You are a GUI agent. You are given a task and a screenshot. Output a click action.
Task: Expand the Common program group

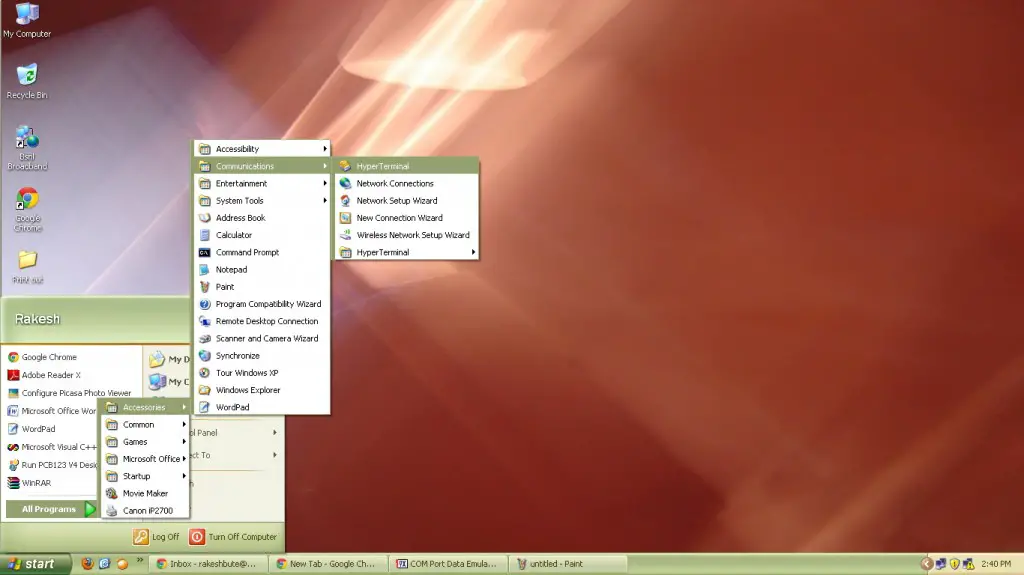(146, 425)
